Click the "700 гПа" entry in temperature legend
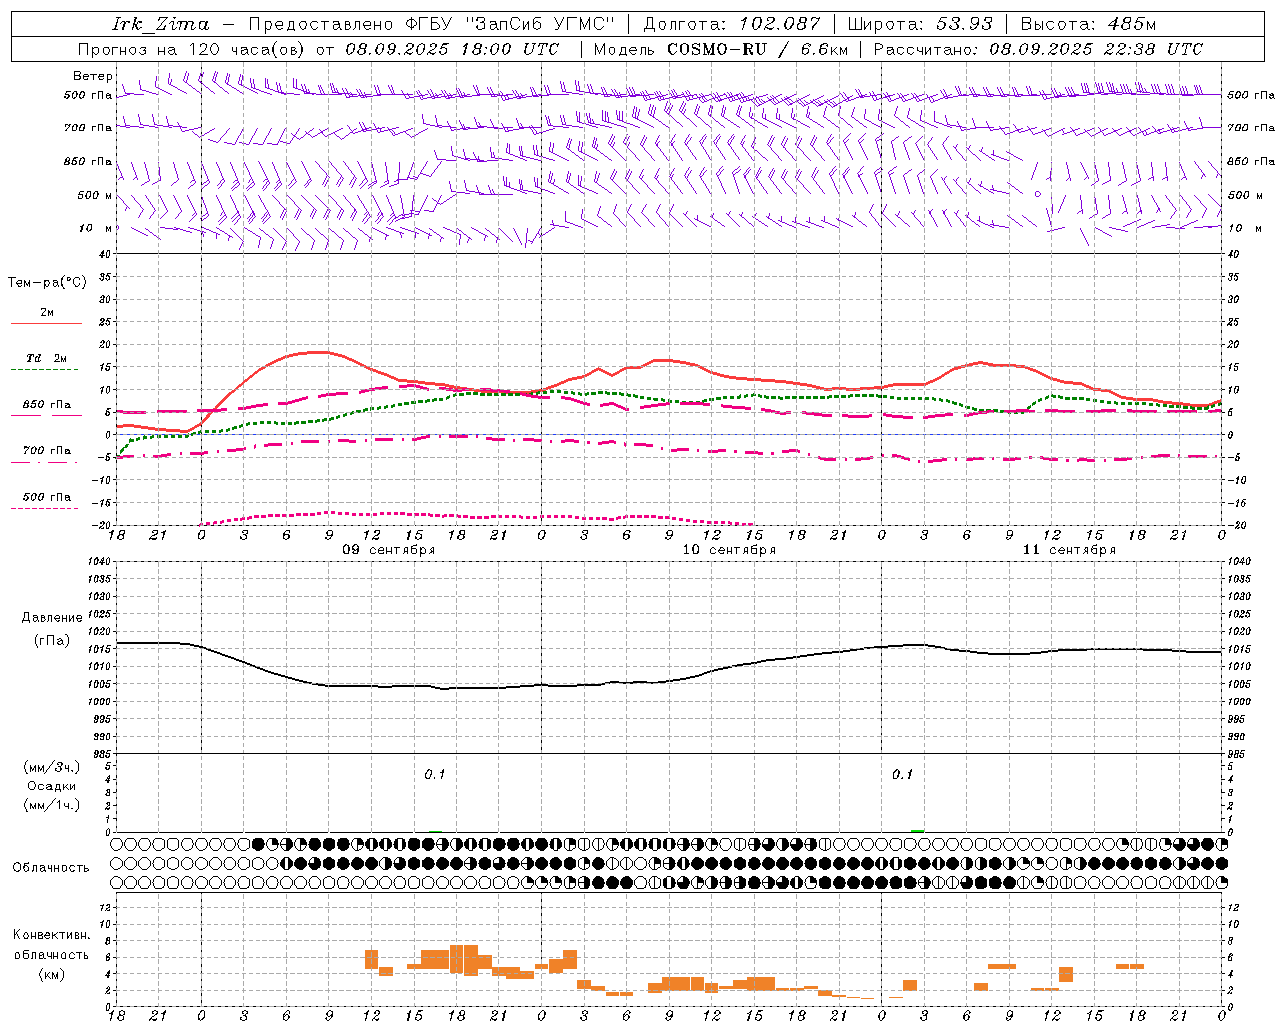 [x=47, y=451]
